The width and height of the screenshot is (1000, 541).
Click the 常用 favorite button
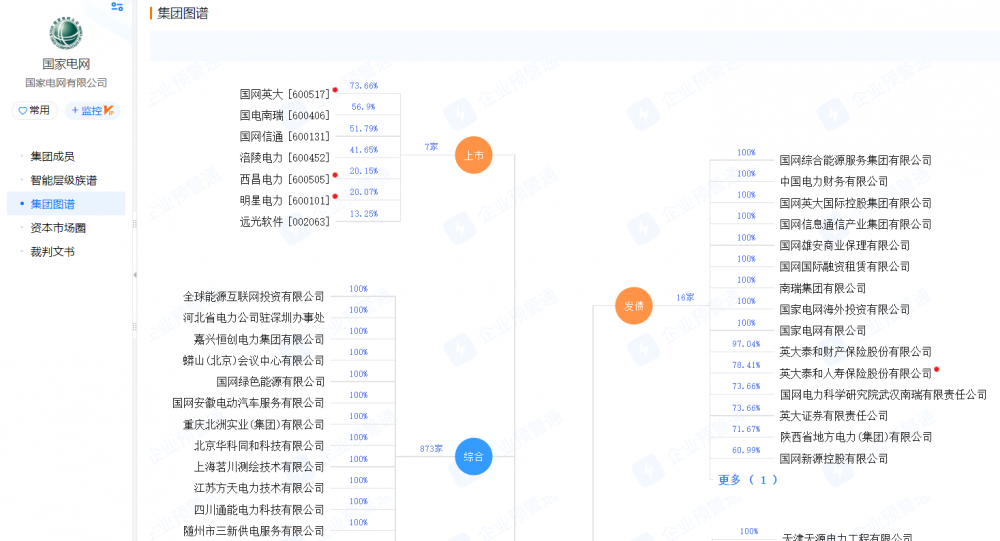tap(34, 110)
